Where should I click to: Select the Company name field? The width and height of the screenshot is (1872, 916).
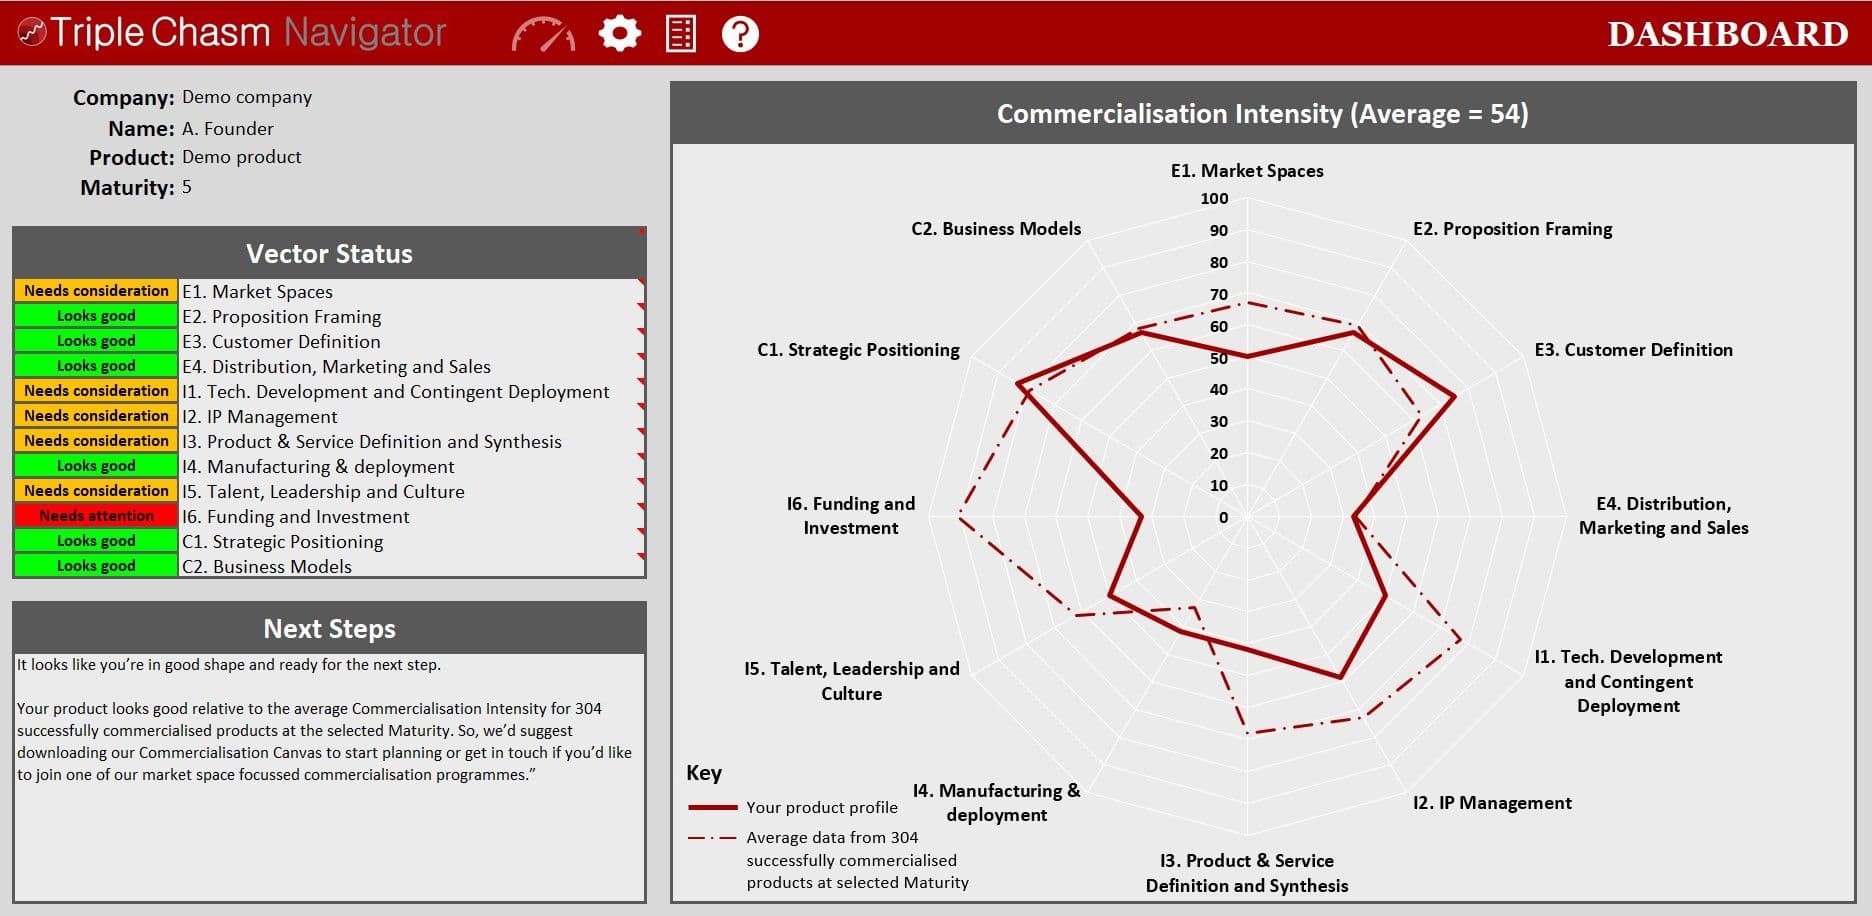pyautogui.click(x=247, y=97)
